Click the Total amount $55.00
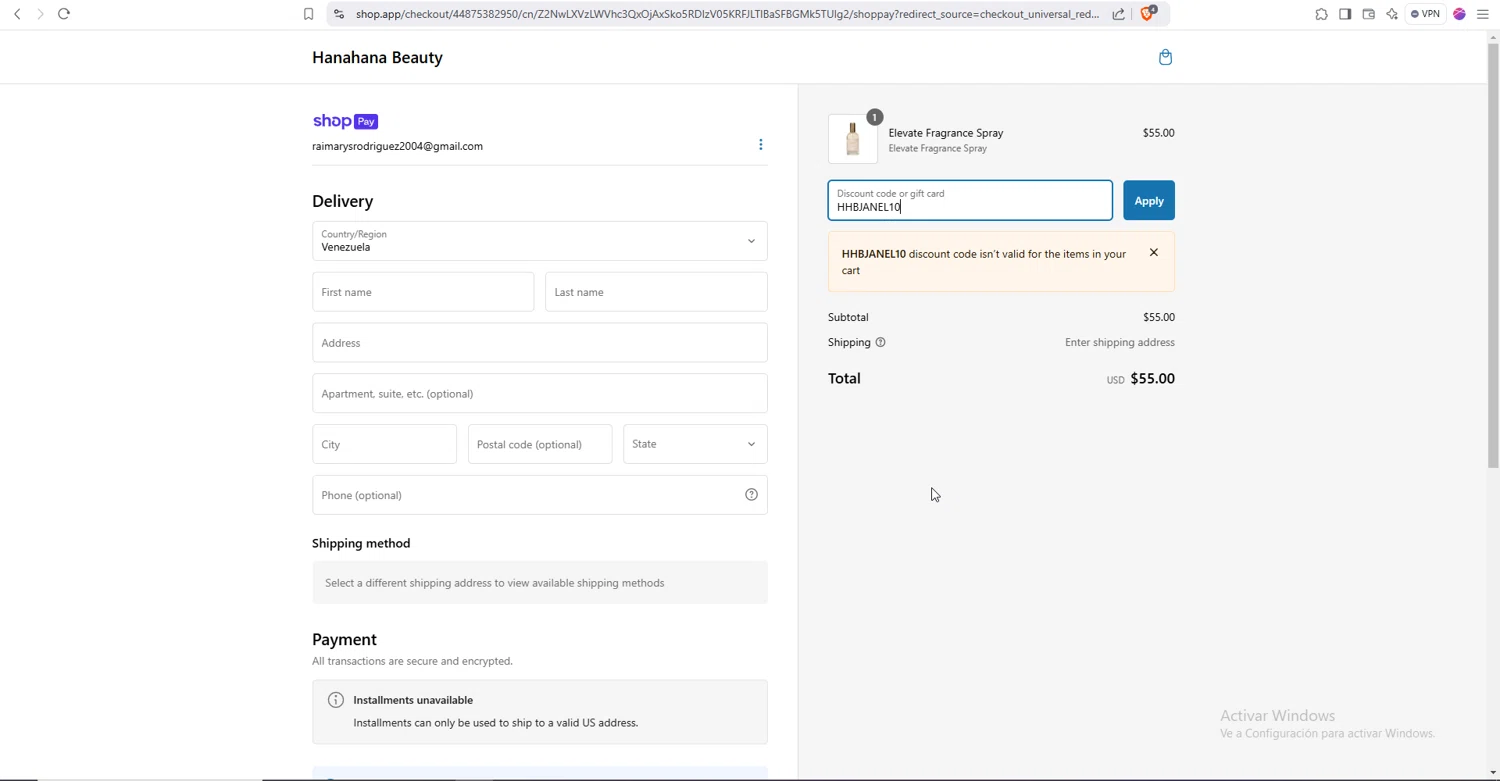1500x781 pixels. 1152,379
